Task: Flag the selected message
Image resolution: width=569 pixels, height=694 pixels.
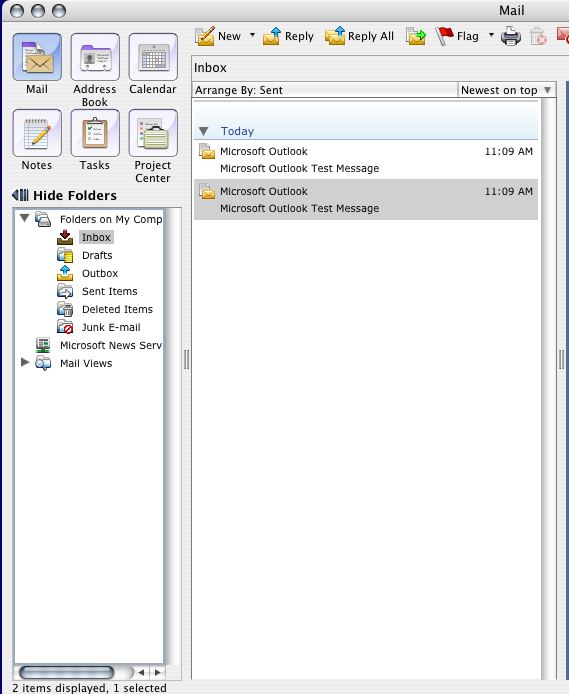Action: (458, 36)
